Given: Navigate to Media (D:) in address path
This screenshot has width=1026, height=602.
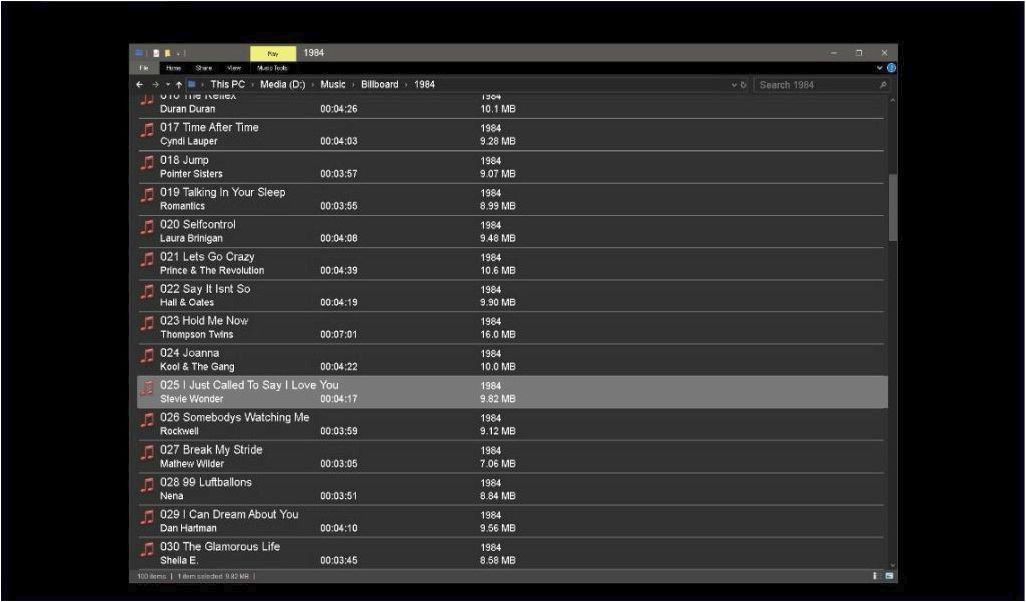Looking at the screenshot, I should (x=282, y=85).
